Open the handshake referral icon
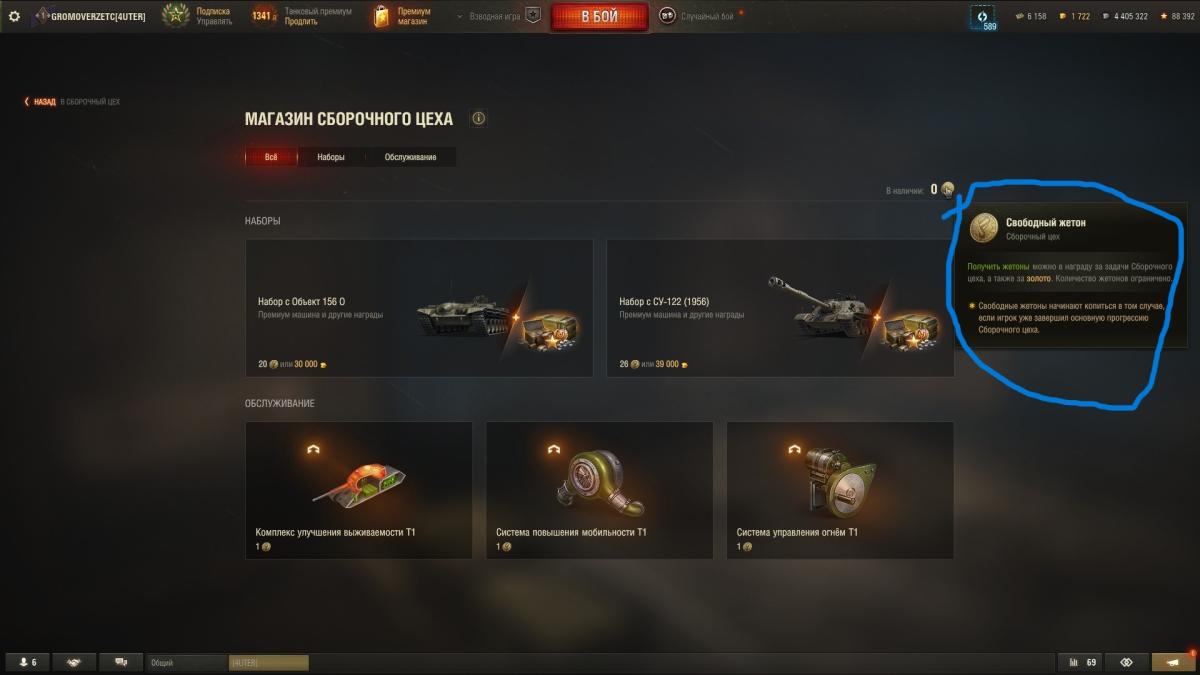The width and height of the screenshot is (1200, 675). [74, 662]
